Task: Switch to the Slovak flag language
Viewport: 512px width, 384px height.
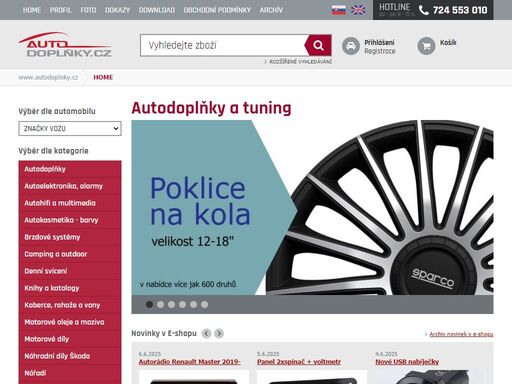Action: click(x=339, y=10)
